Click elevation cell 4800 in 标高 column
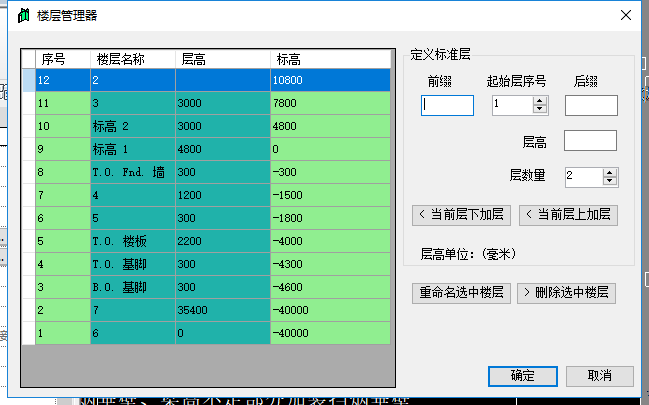 pyautogui.click(x=330, y=126)
